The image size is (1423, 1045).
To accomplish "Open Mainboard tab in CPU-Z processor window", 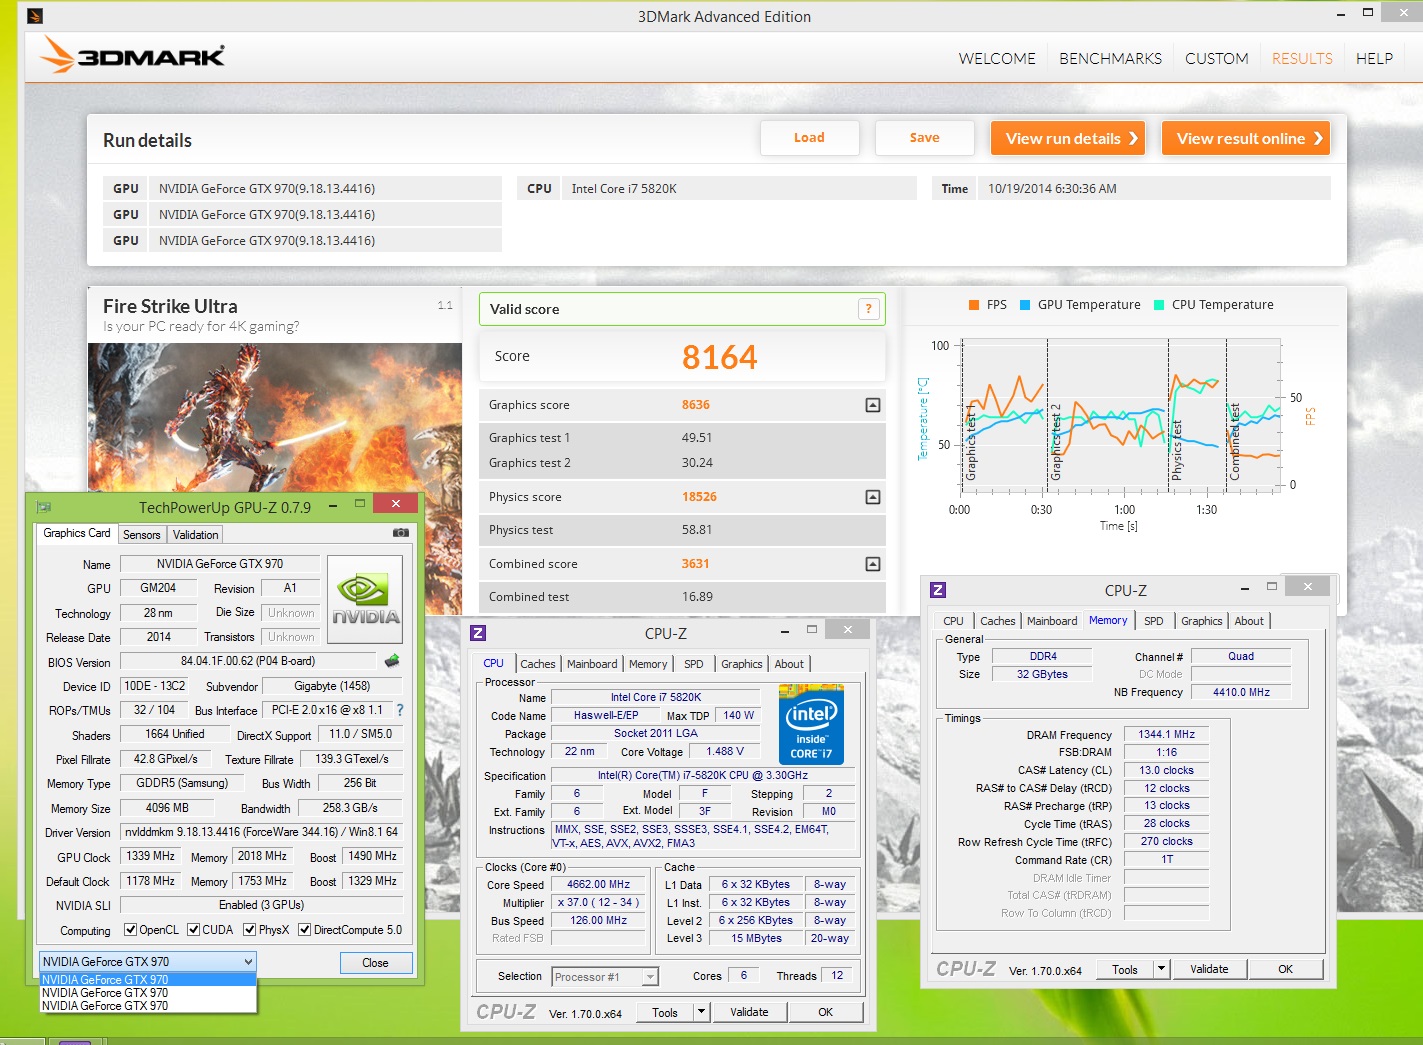I will 592,664.
